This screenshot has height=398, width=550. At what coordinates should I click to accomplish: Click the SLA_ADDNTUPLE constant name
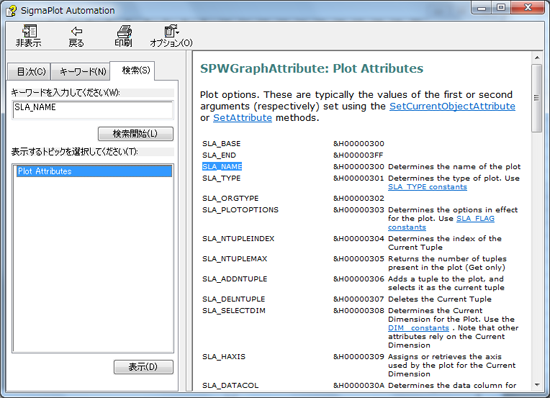pyautogui.click(x=235, y=279)
